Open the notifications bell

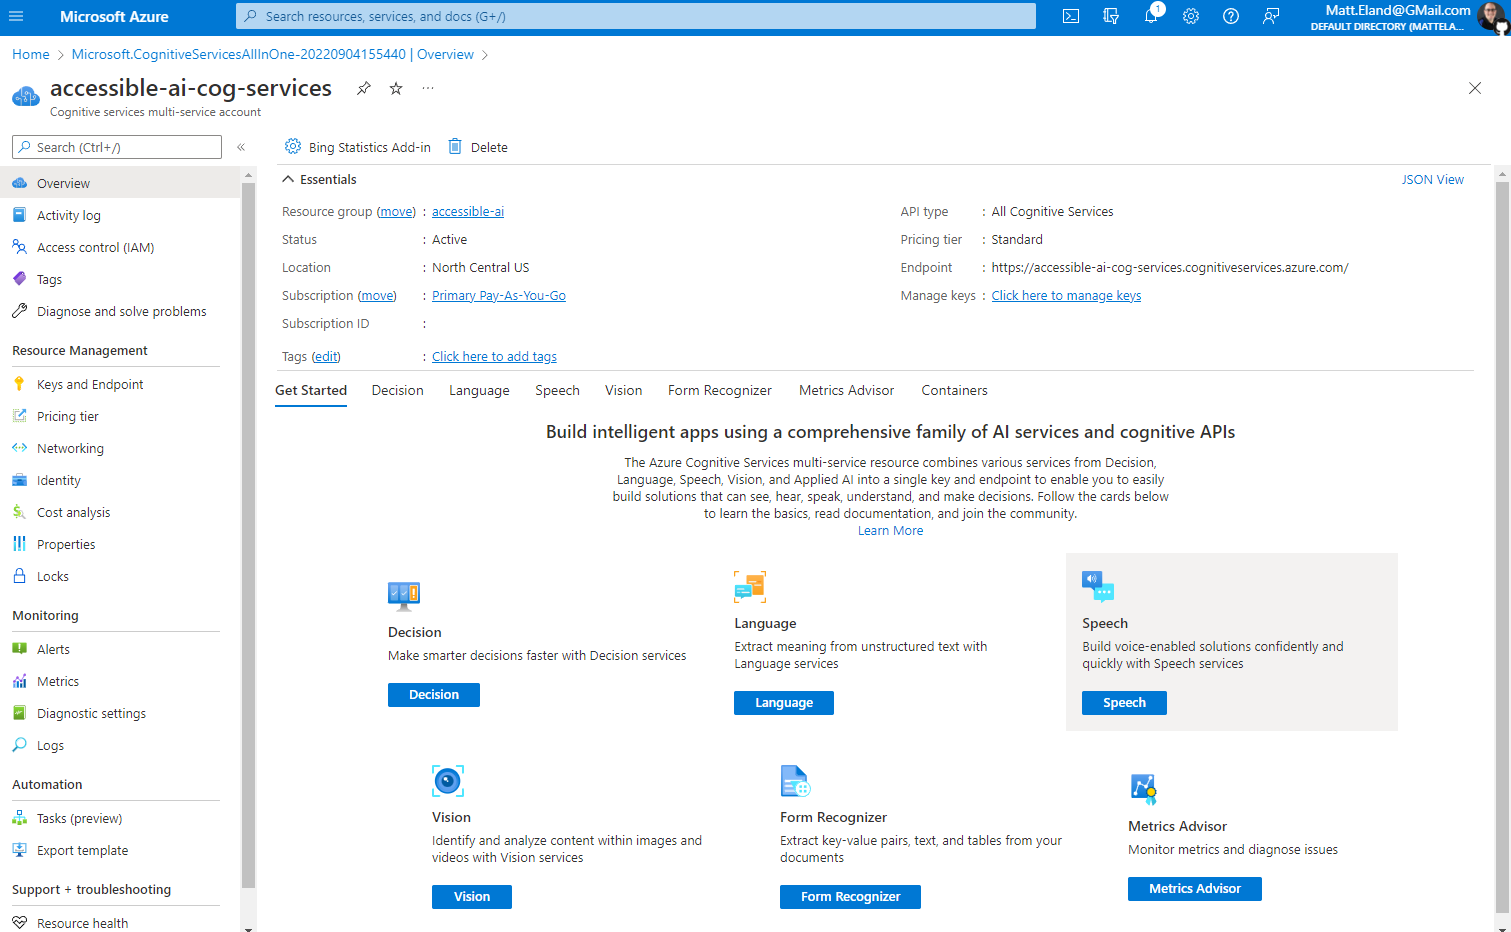[x=1150, y=16]
